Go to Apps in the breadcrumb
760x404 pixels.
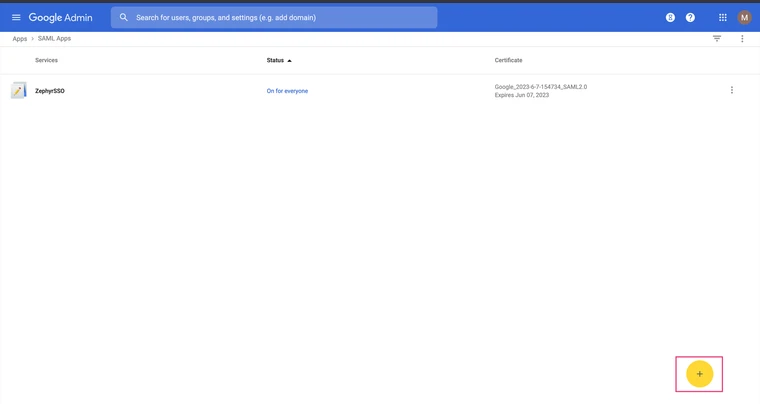click(20, 39)
